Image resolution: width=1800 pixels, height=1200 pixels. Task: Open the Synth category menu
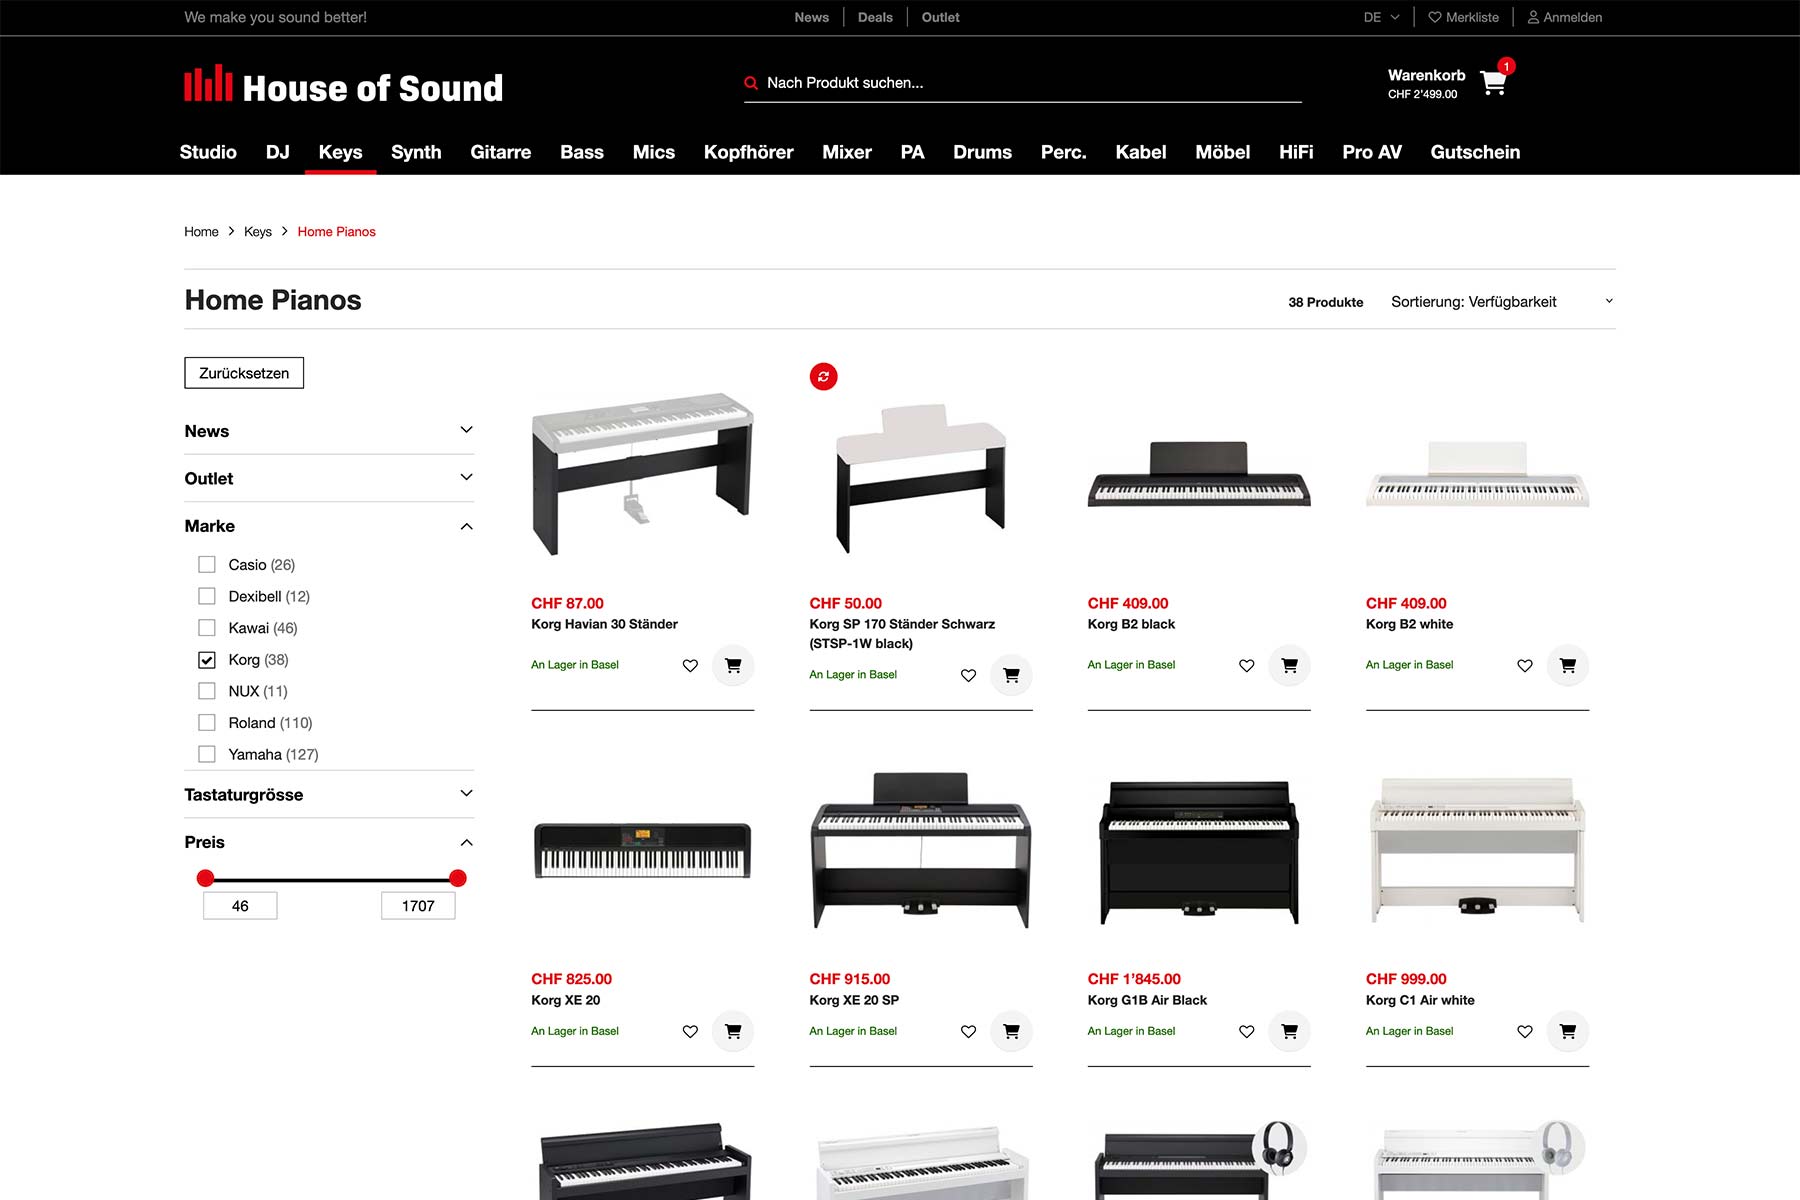(416, 152)
